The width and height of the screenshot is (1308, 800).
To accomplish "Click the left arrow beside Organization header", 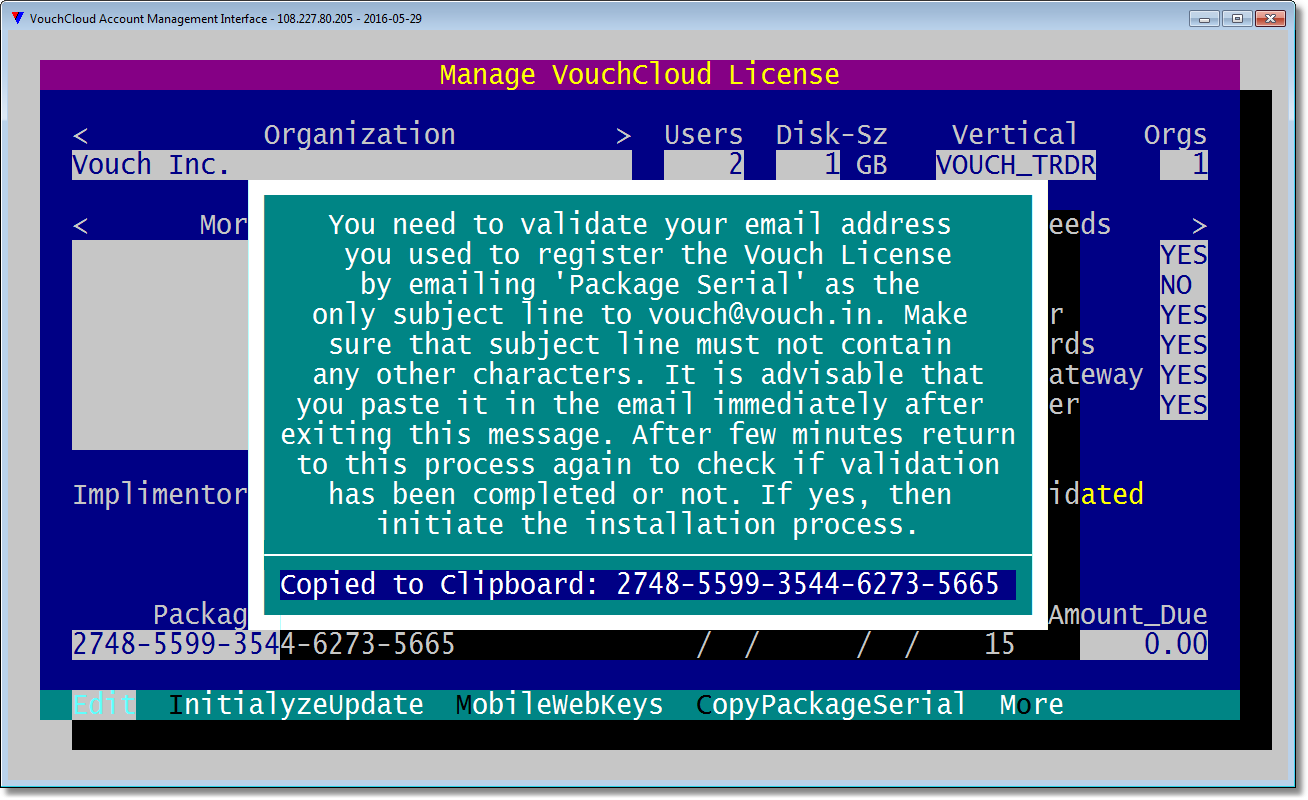I will 80,135.
